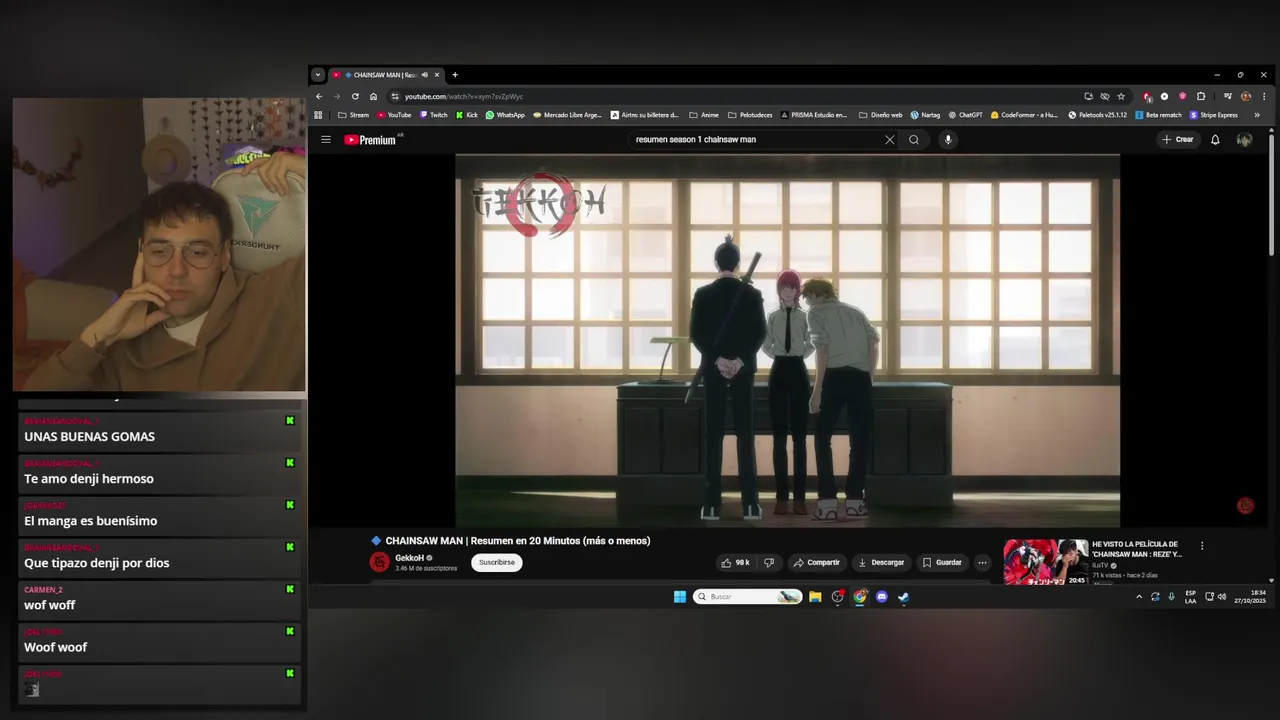
Task: Click the YouTube search magnifier button
Action: (914, 140)
